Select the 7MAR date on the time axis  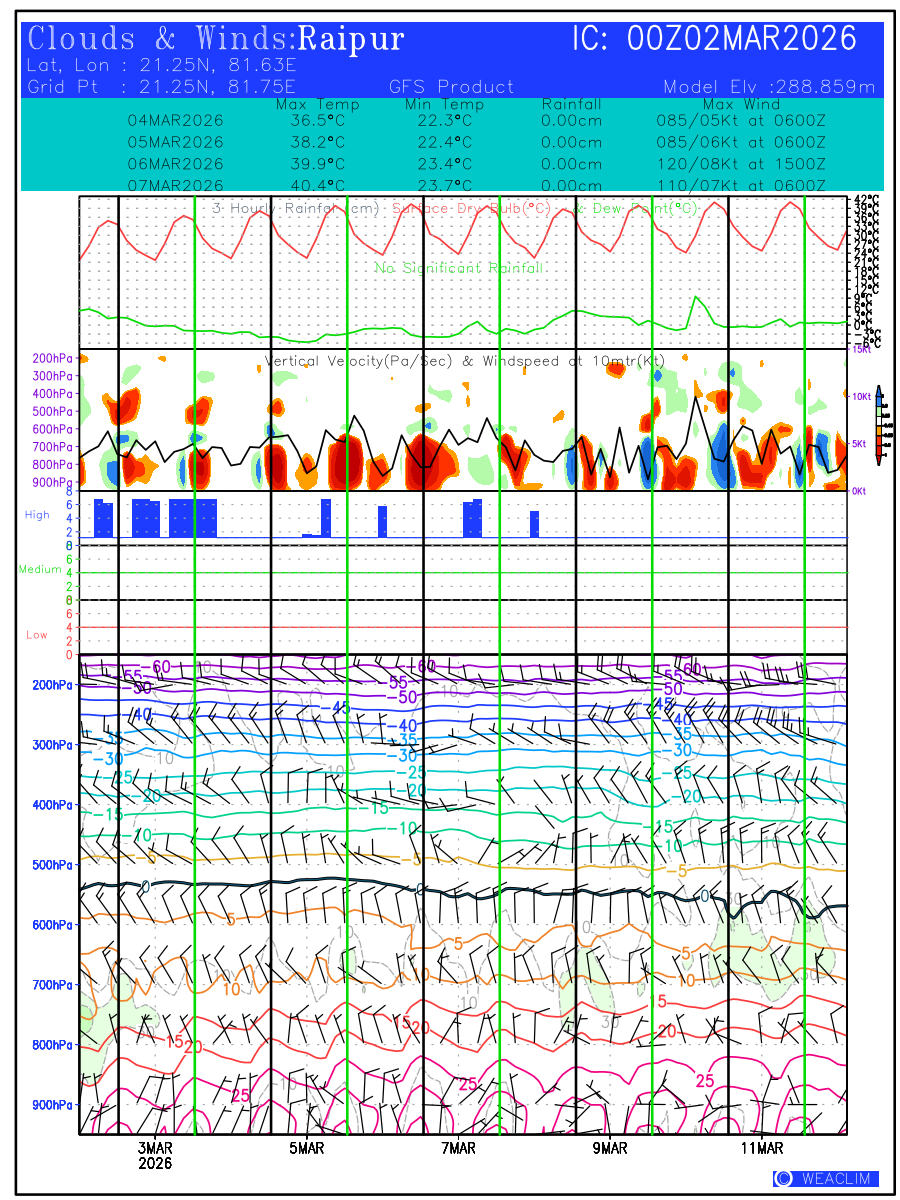458,1149
